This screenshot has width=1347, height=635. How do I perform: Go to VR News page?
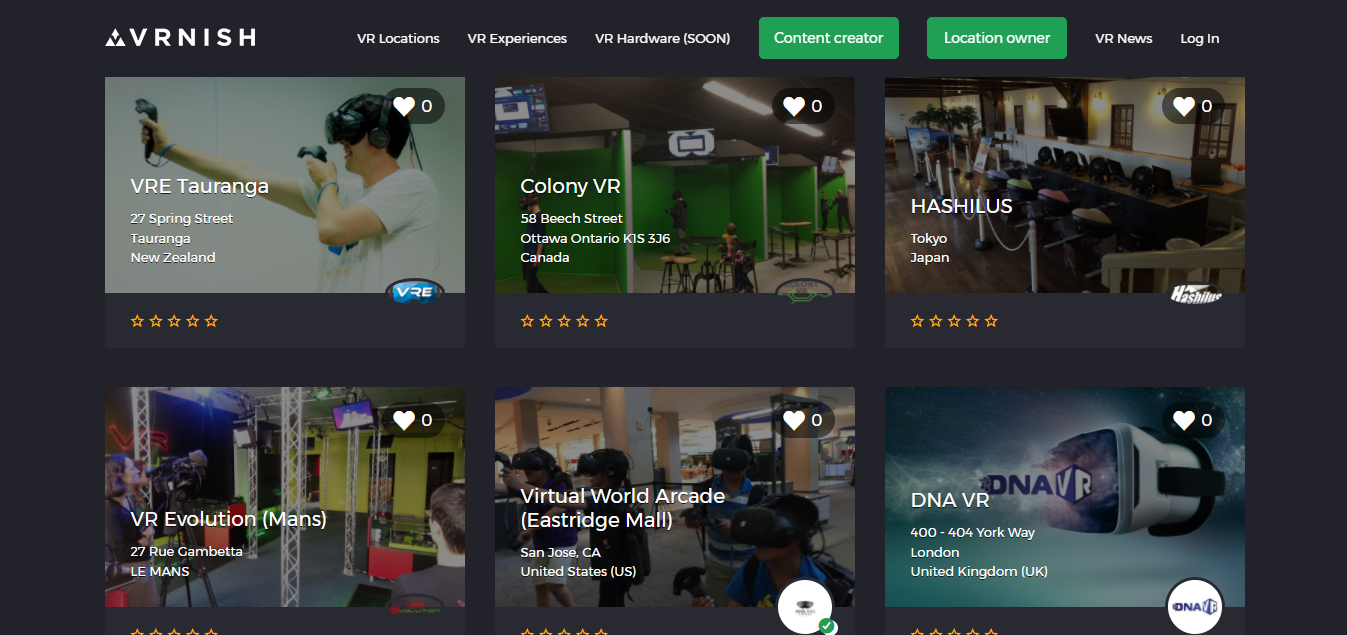click(x=1124, y=38)
